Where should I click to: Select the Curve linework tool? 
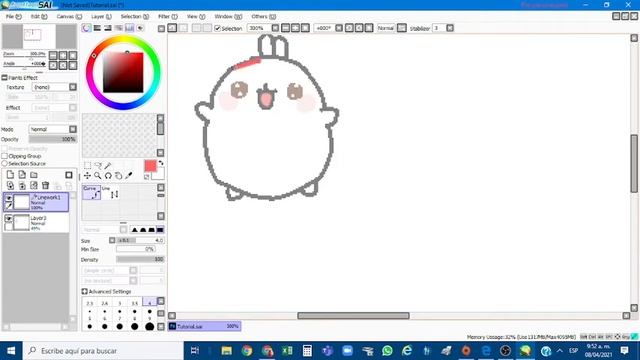pyautogui.click(x=91, y=192)
